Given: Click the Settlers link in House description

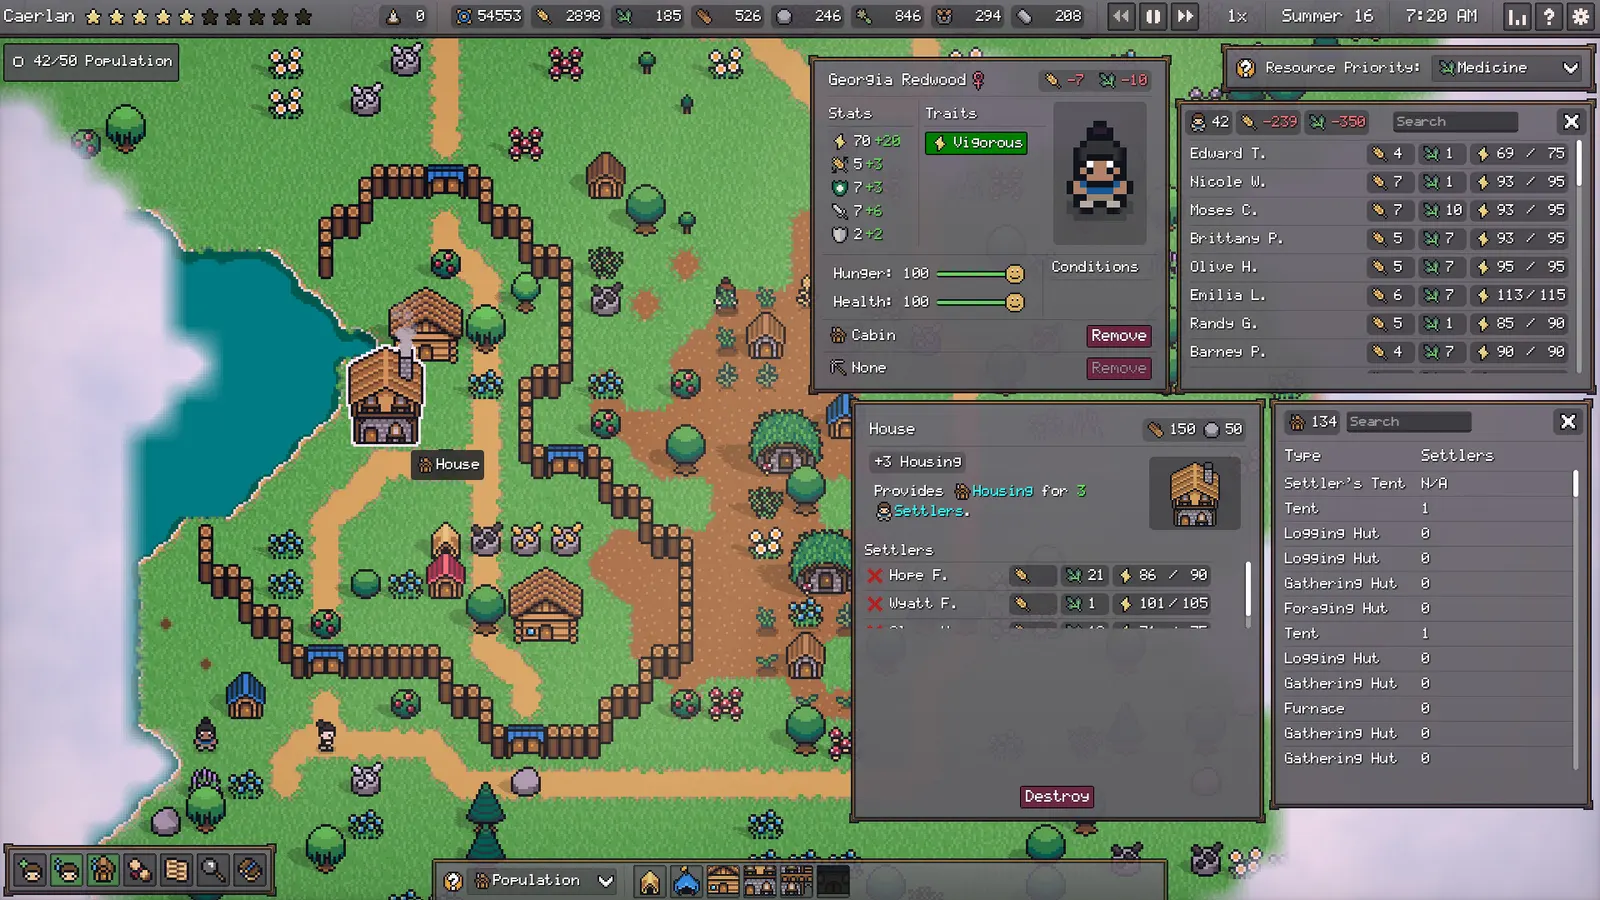Looking at the screenshot, I should pos(921,511).
